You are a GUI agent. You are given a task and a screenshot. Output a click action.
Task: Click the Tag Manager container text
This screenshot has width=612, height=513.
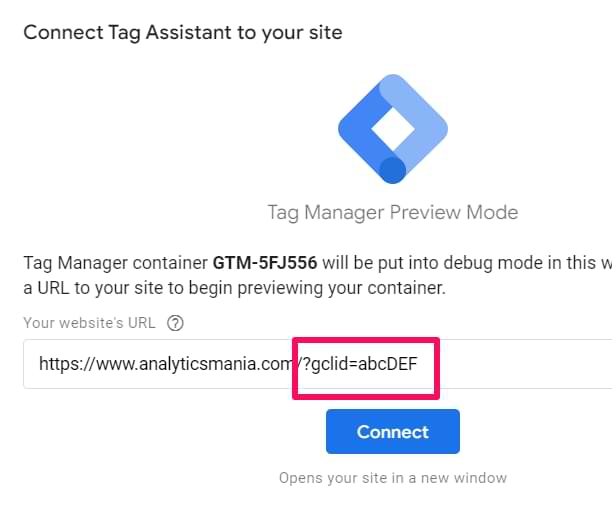116,263
